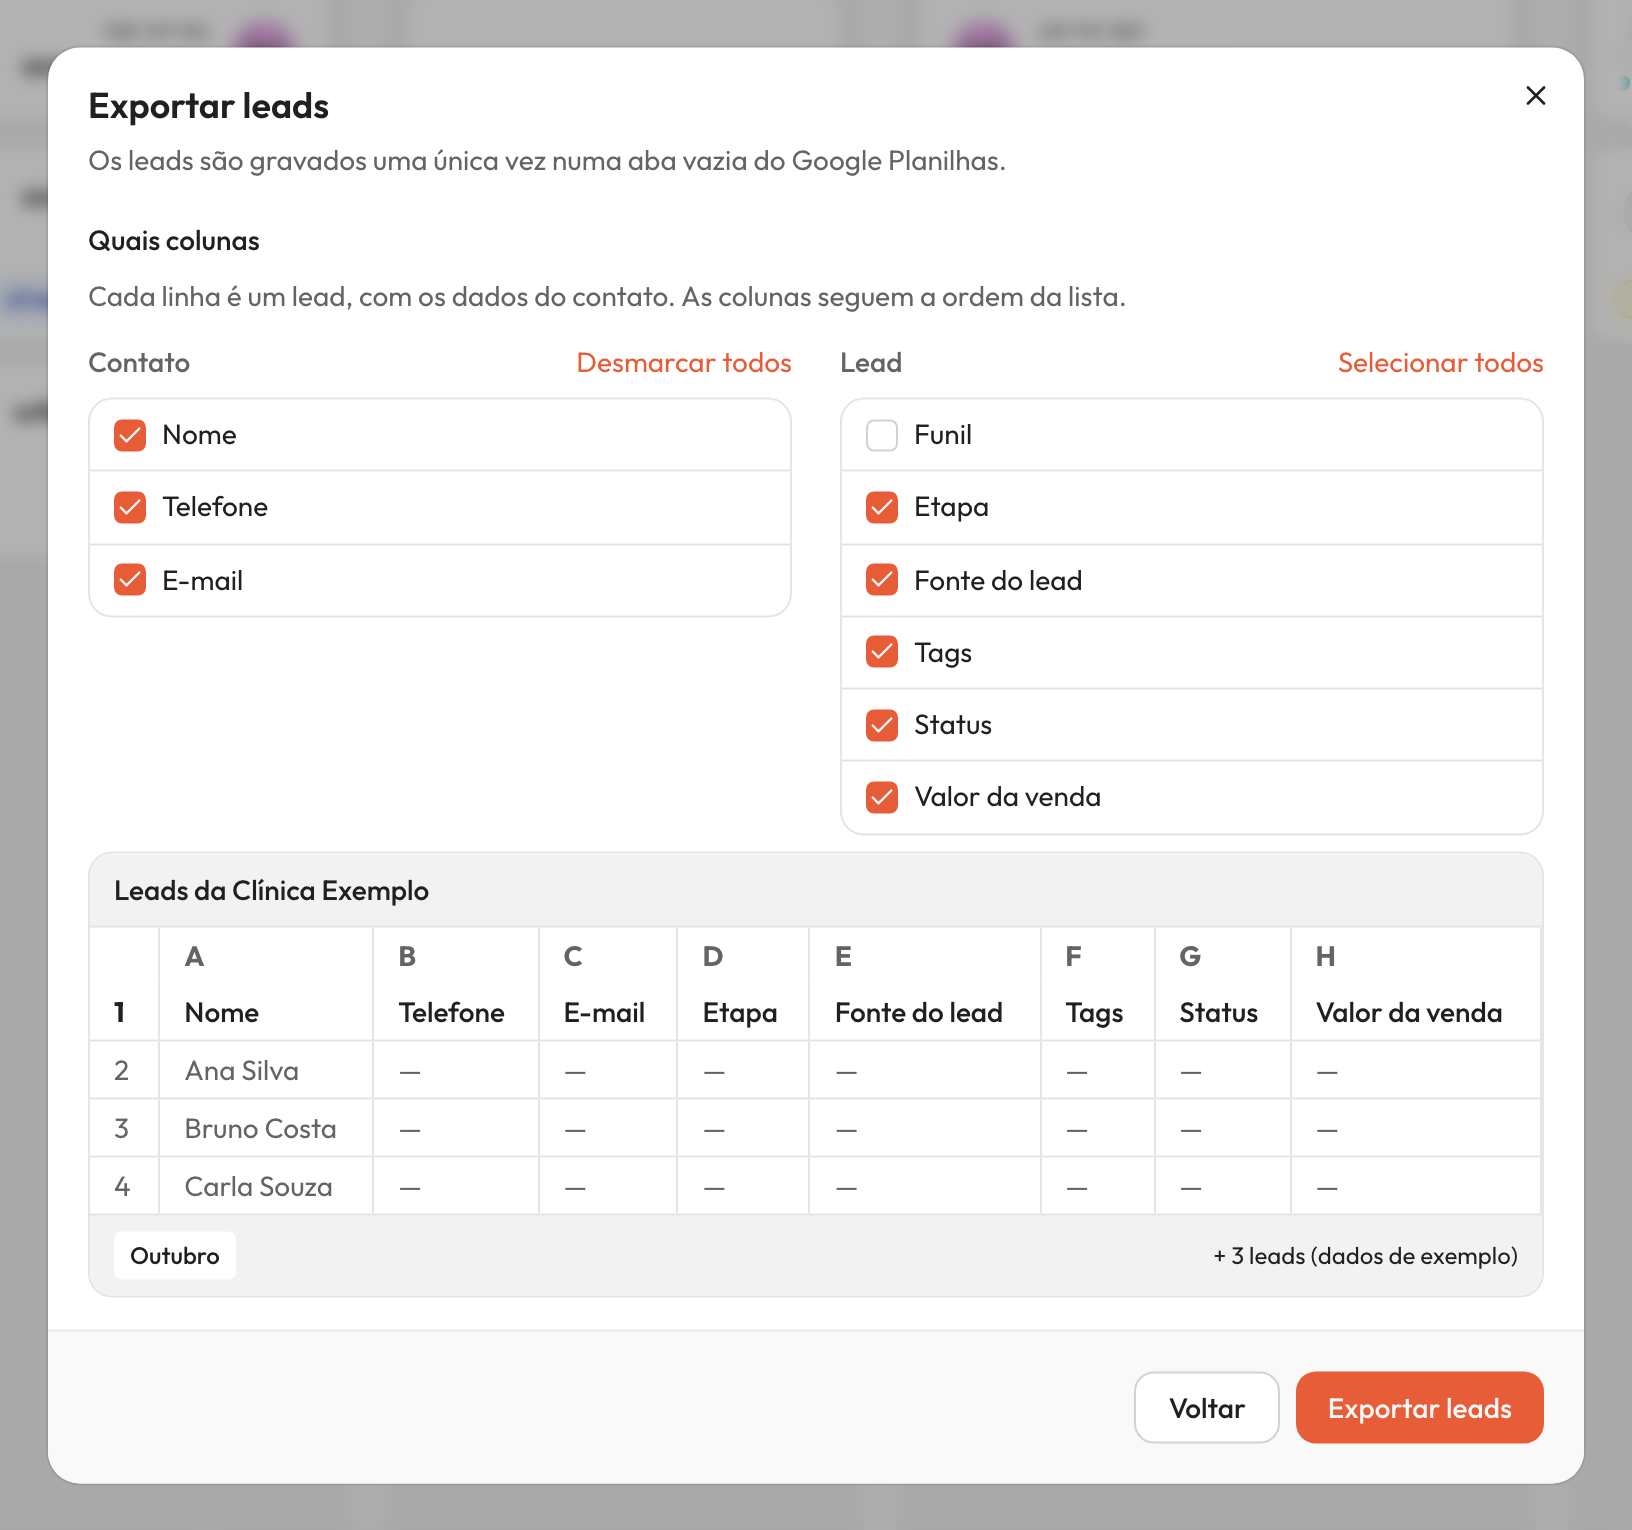Image resolution: width=1632 pixels, height=1530 pixels.
Task: Click column letter A in preview
Action: (195, 956)
